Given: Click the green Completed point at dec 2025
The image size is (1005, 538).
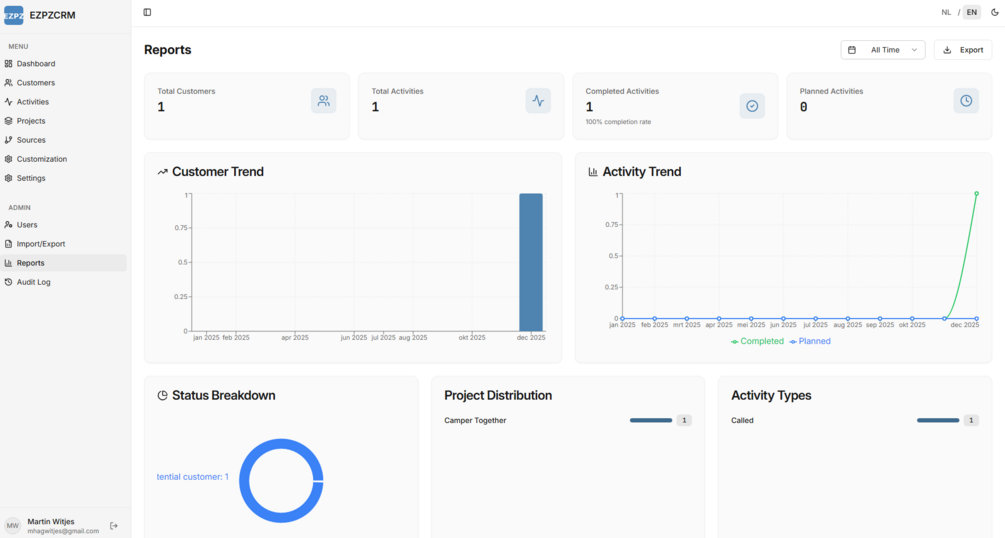Looking at the screenshot, I should pyautogui.click(x=976, y=194).
